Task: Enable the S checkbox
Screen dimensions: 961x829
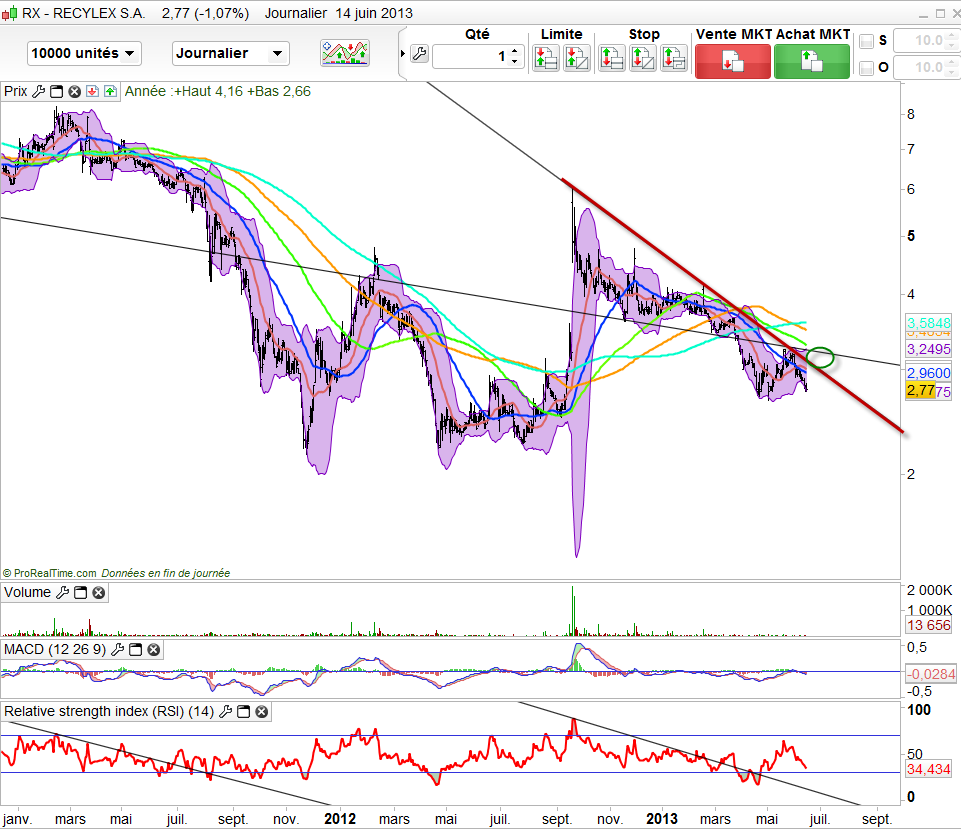Action: 867,41
